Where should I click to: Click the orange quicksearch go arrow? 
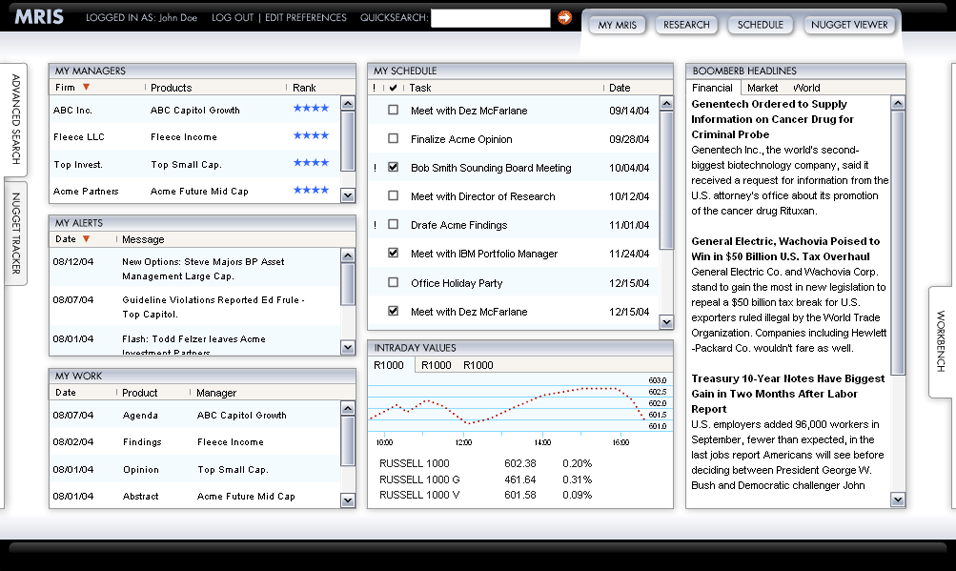coord(565,18)
